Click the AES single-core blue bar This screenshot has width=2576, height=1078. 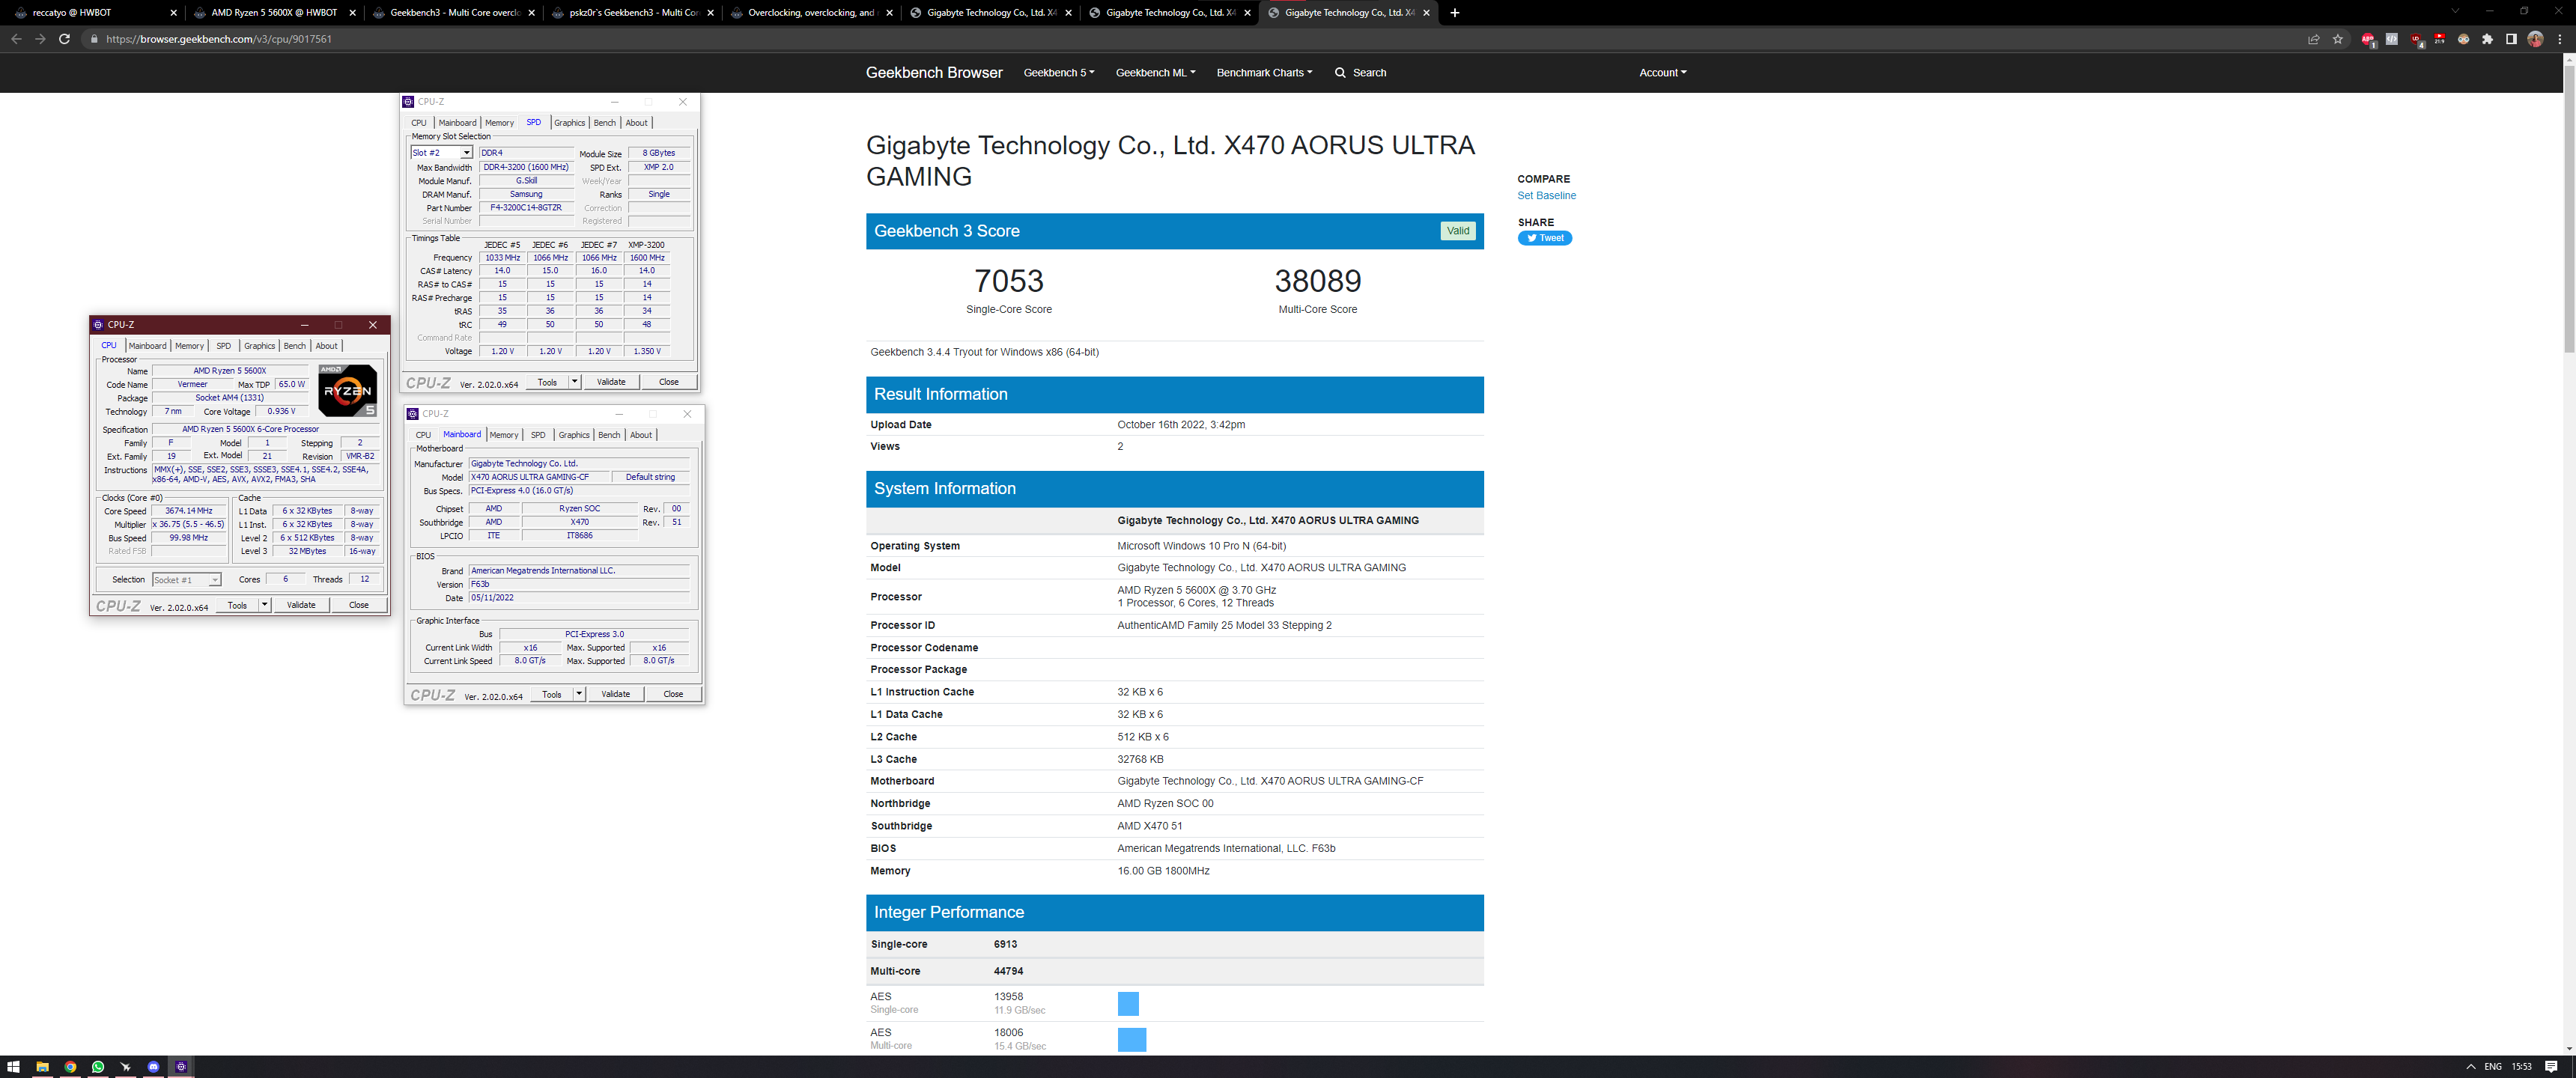pos(1128,1004)
